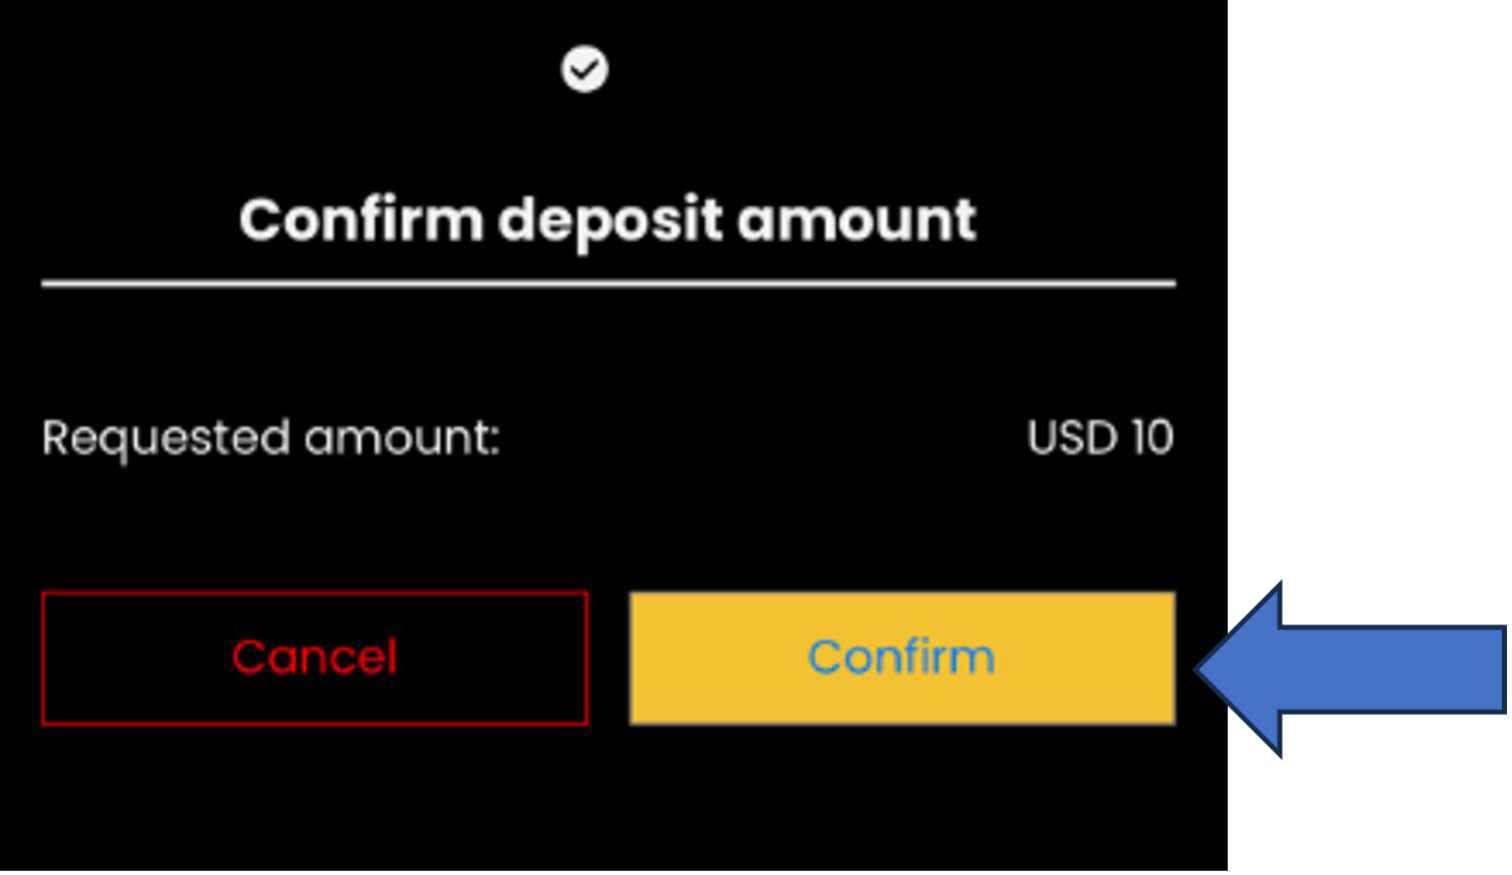
Task: Click the red 'Cancel' text label
Action: (x=314, y=657)
